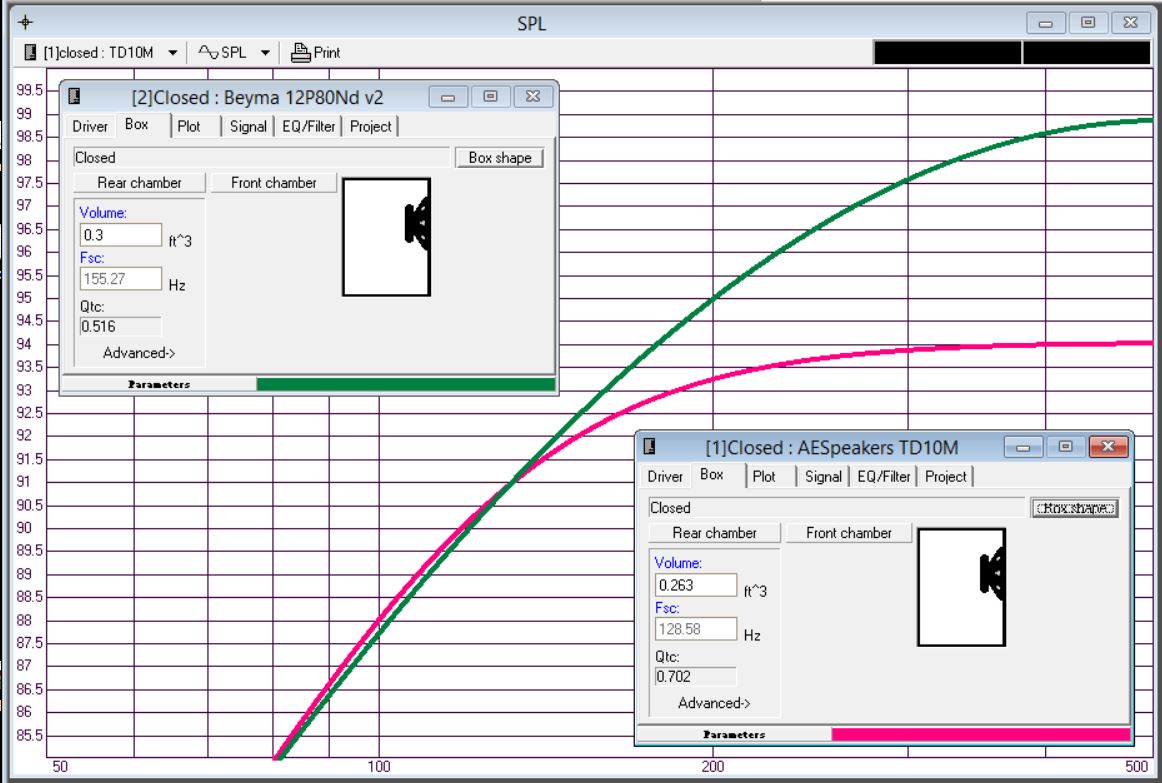Print the SPL graph
Viewport: 1162px width, 783px height.
[316, 53]
